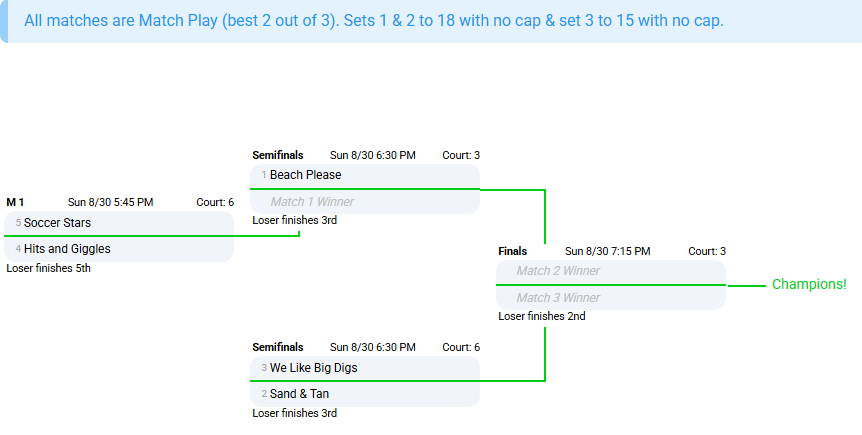Click the Court: 3 label of Finals
Screen dimensions: 862x435
[x=707, y=251]
